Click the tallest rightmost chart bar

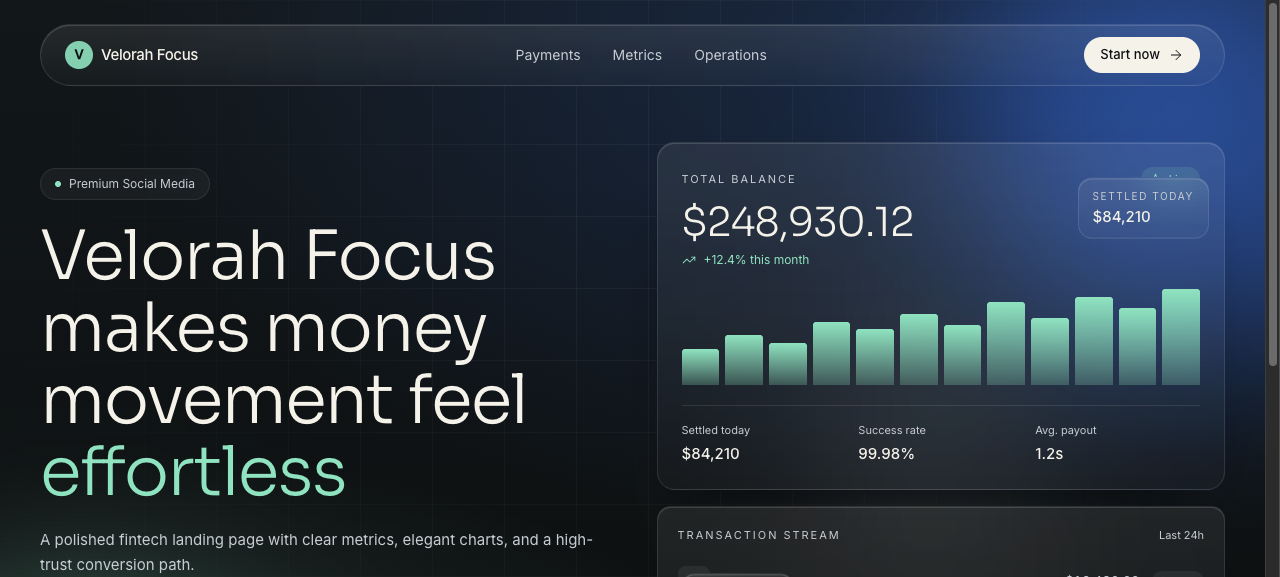click(x=1181, y=337)
